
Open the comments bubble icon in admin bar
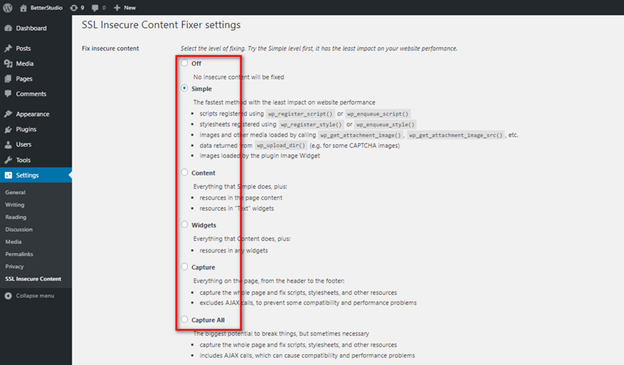point(95,8)
